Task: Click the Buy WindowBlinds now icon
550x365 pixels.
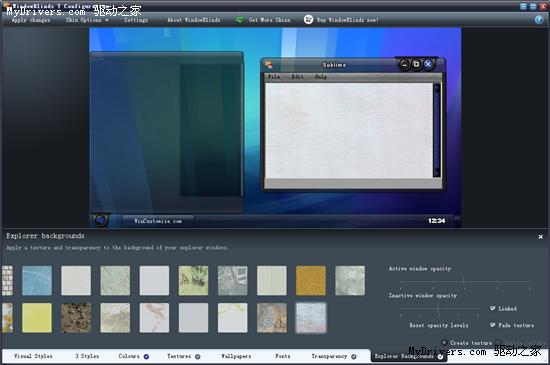Action: (308, 20)
